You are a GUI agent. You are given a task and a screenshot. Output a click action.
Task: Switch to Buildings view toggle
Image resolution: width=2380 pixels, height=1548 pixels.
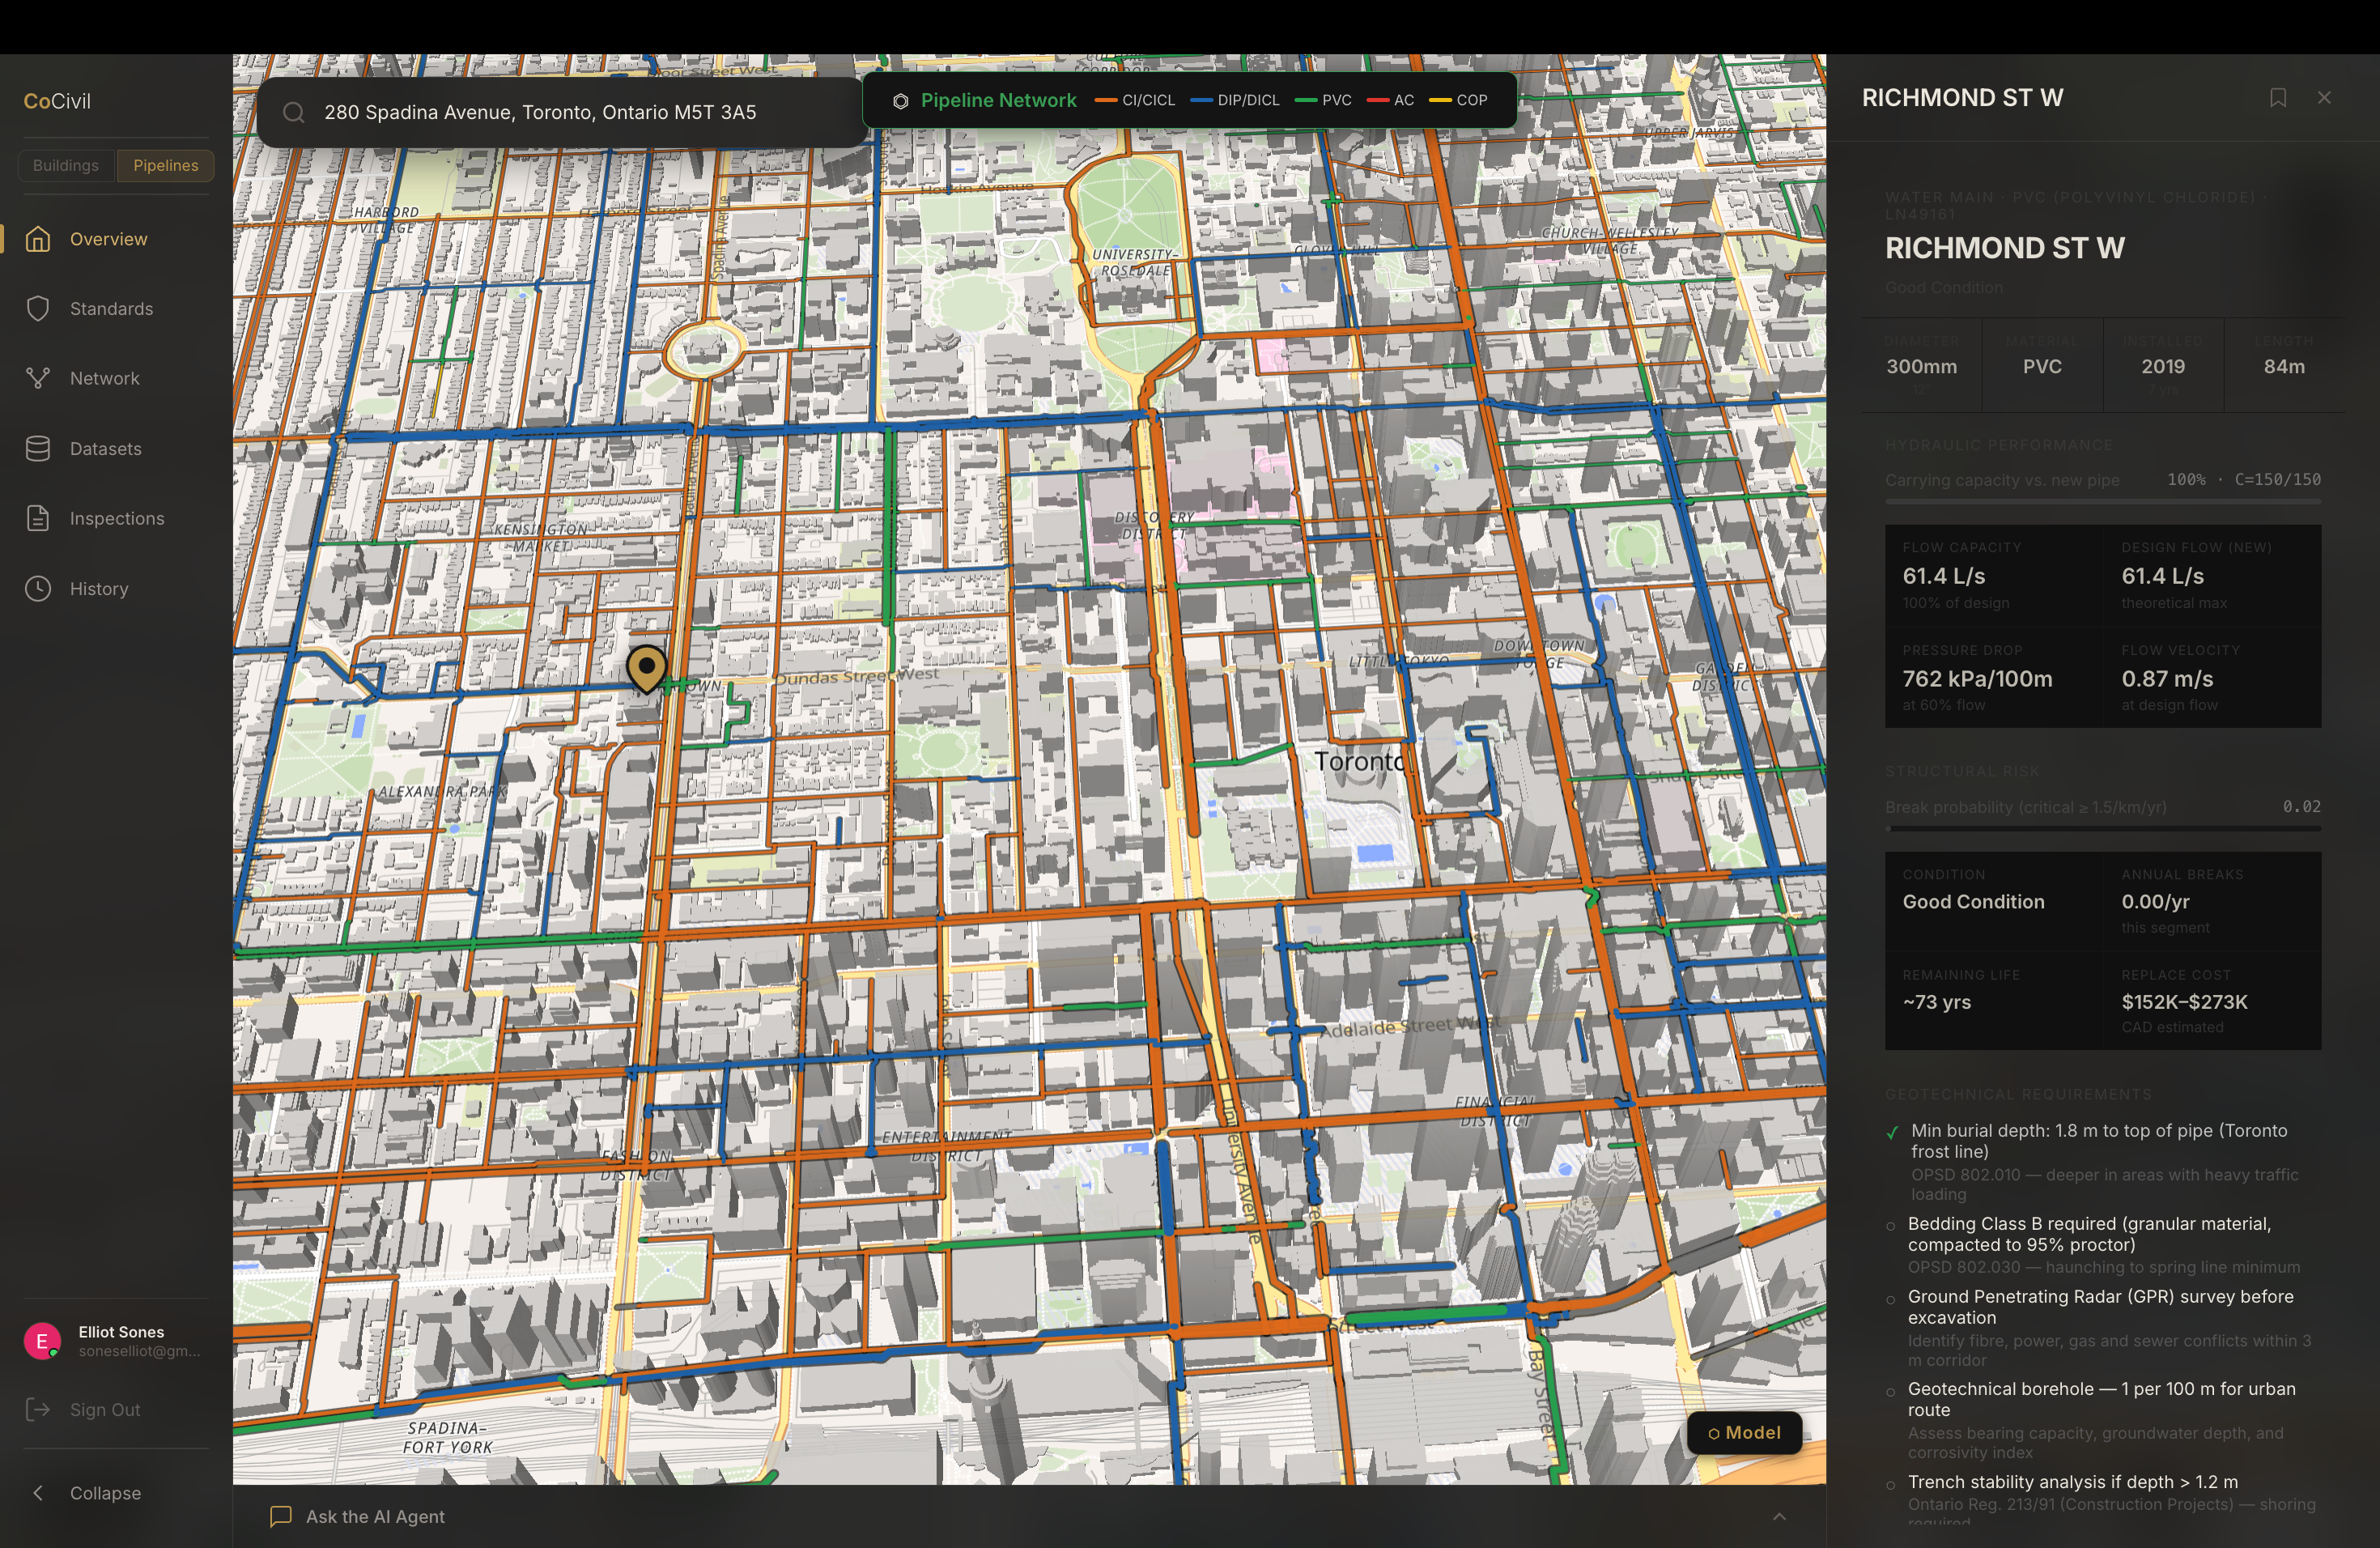coord(66,166)
